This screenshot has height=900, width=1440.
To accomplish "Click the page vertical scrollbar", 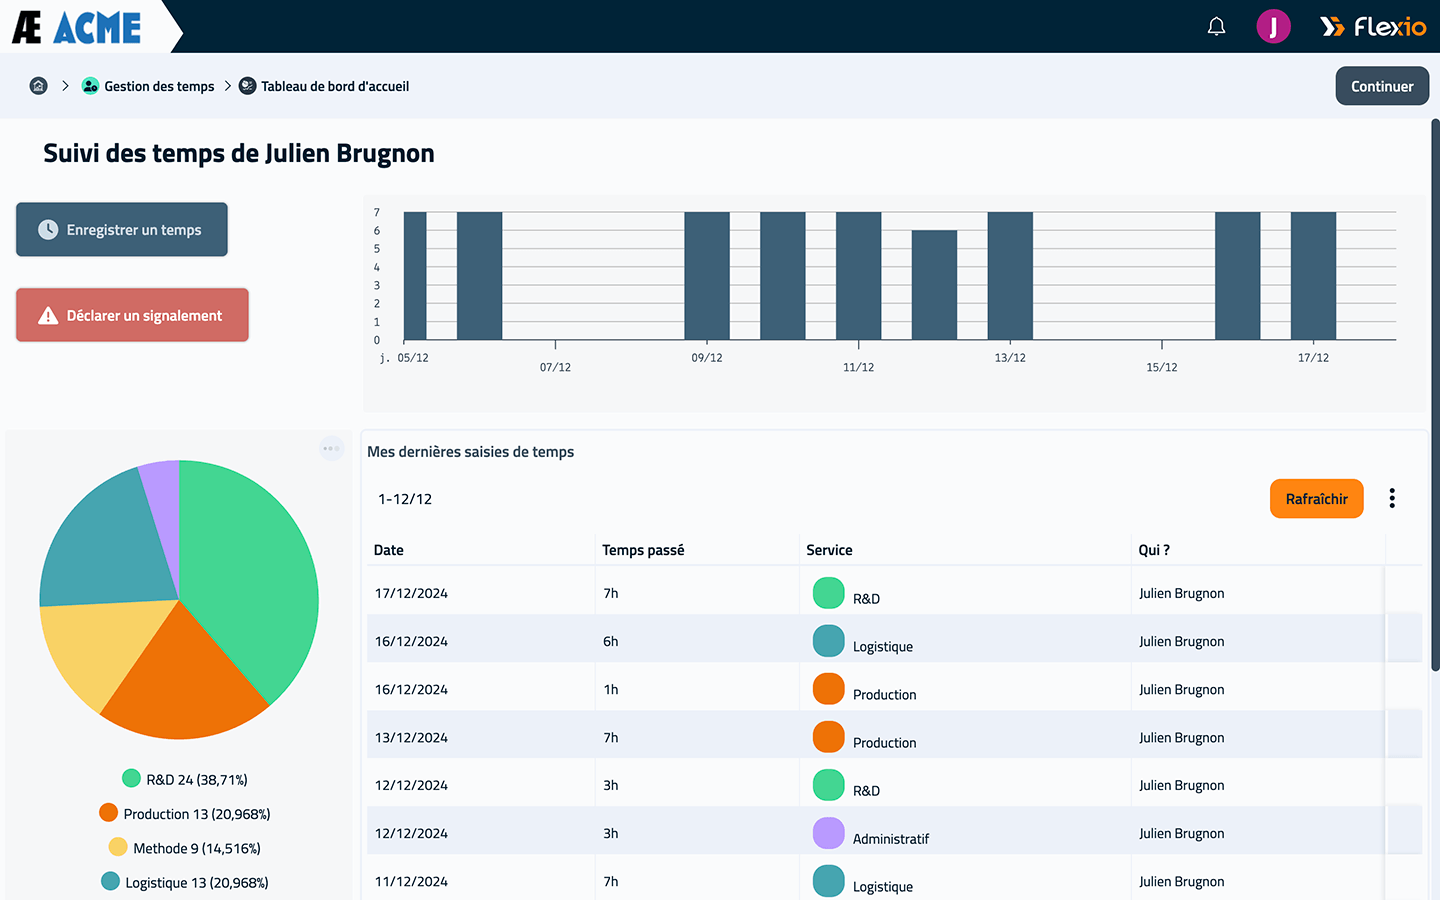I will point(1435,395).
